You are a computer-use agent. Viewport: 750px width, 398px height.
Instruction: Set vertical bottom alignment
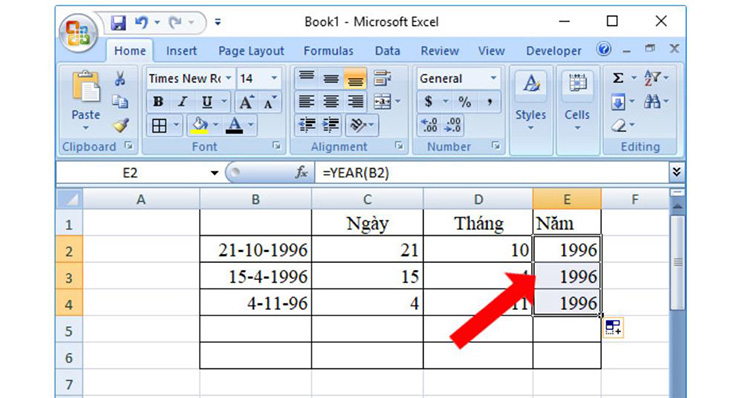[354, 77]
